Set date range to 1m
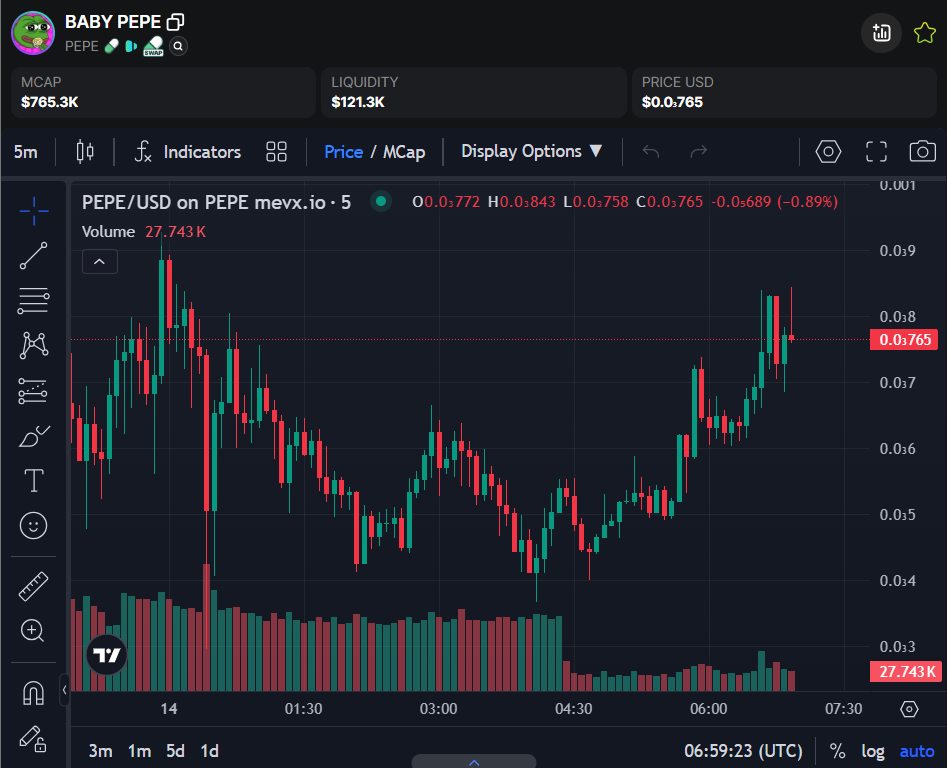 point(140,751)
